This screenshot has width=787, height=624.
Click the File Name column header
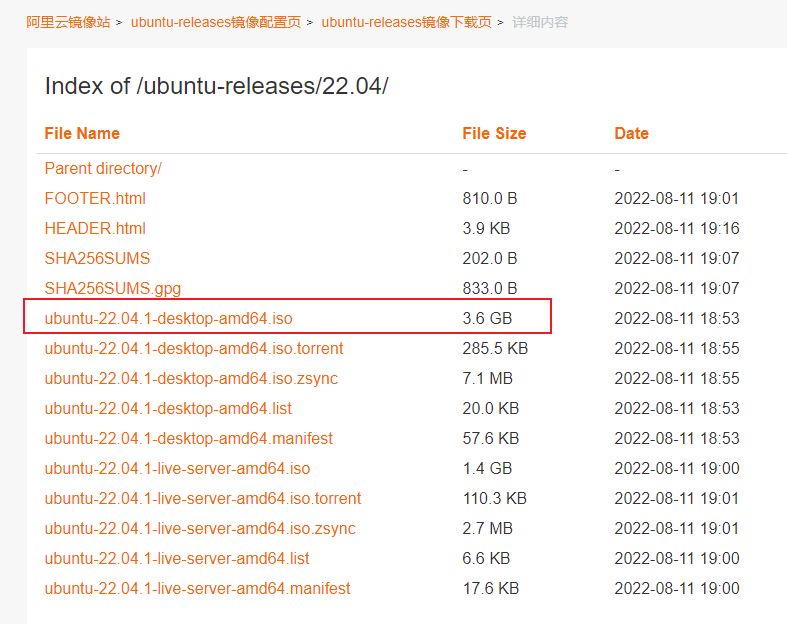82,134
